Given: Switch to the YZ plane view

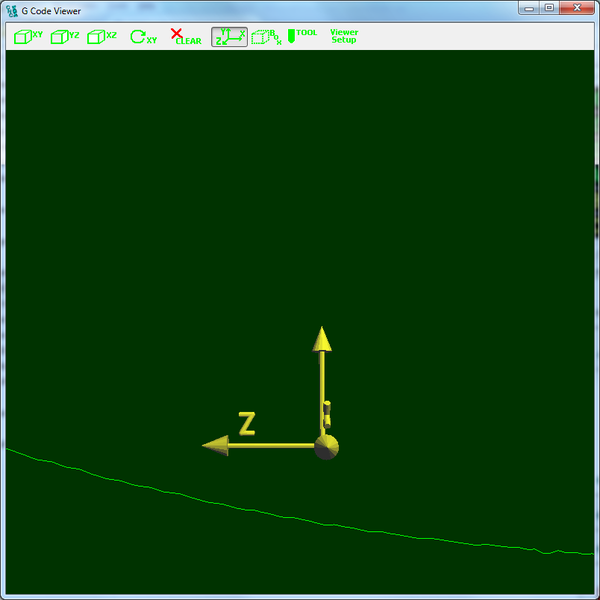Looking at the screenshot, I should [x=65, y=37].
